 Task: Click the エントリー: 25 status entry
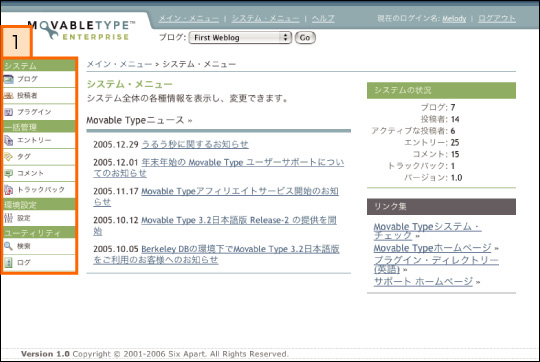coord(432,143)
